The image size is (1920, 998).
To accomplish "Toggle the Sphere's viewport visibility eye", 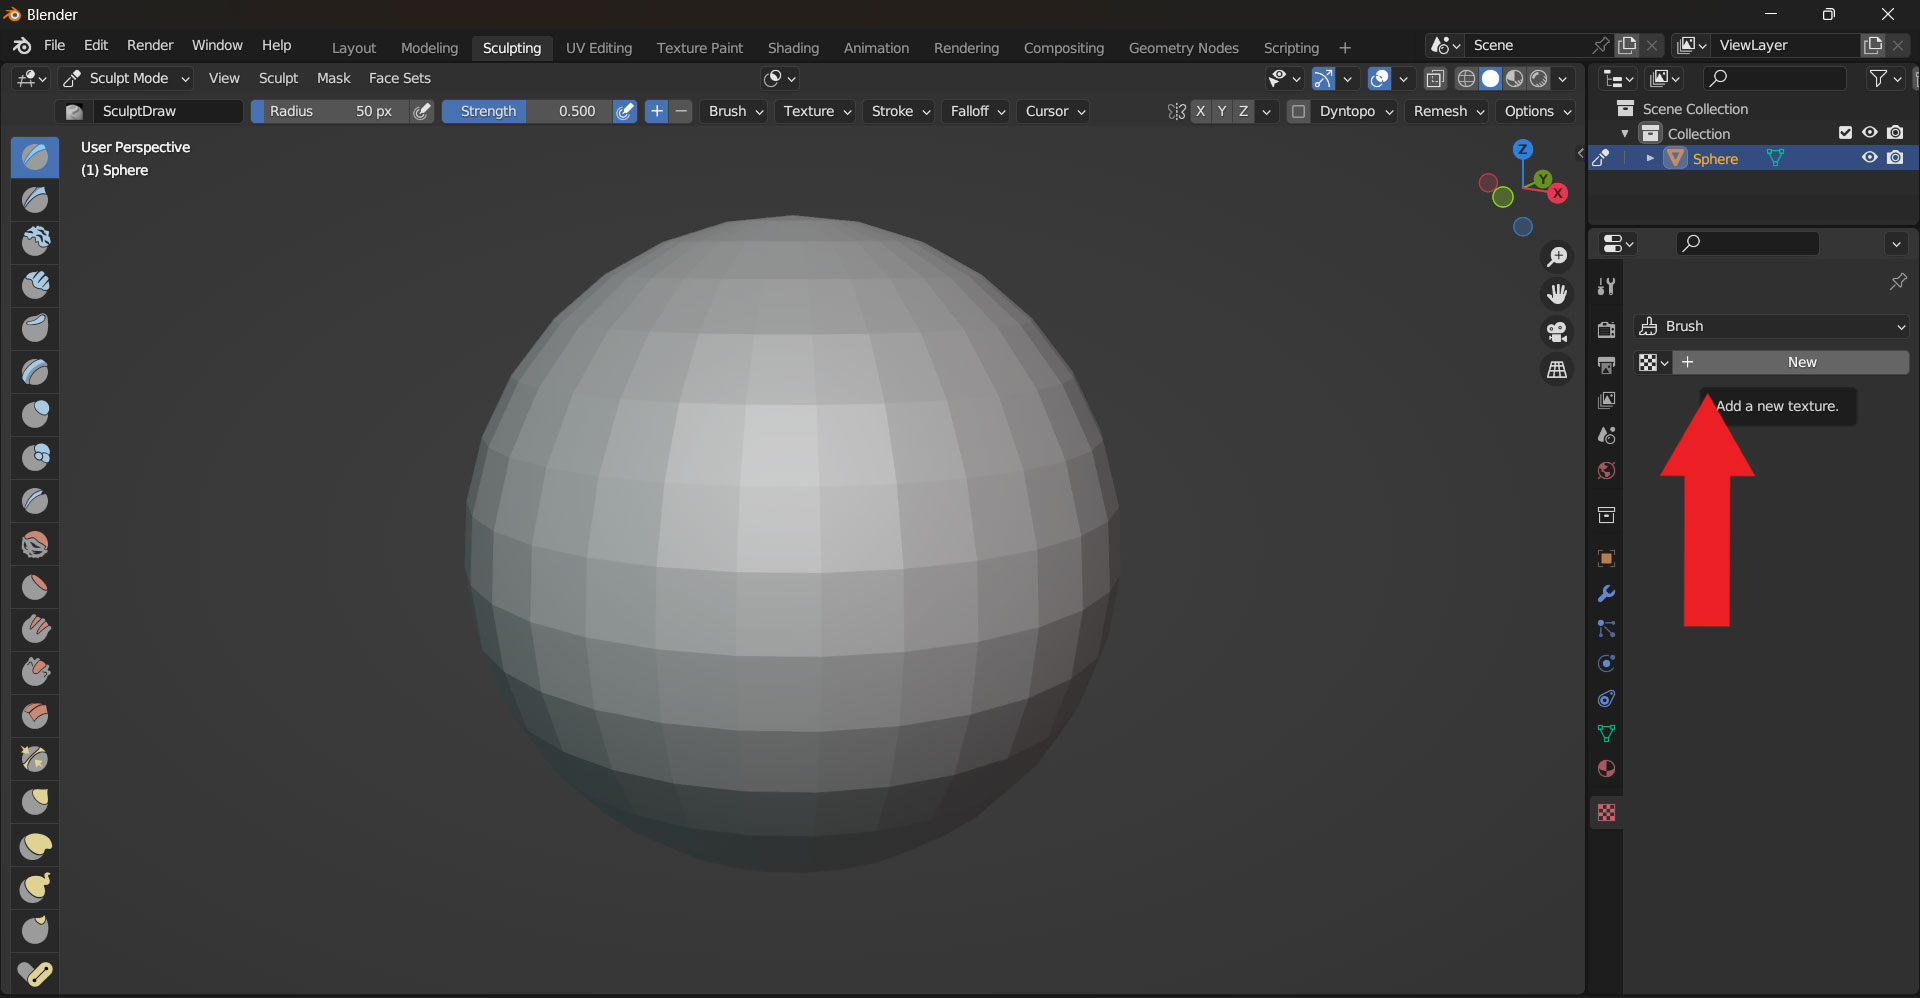I will point(1869,158).
